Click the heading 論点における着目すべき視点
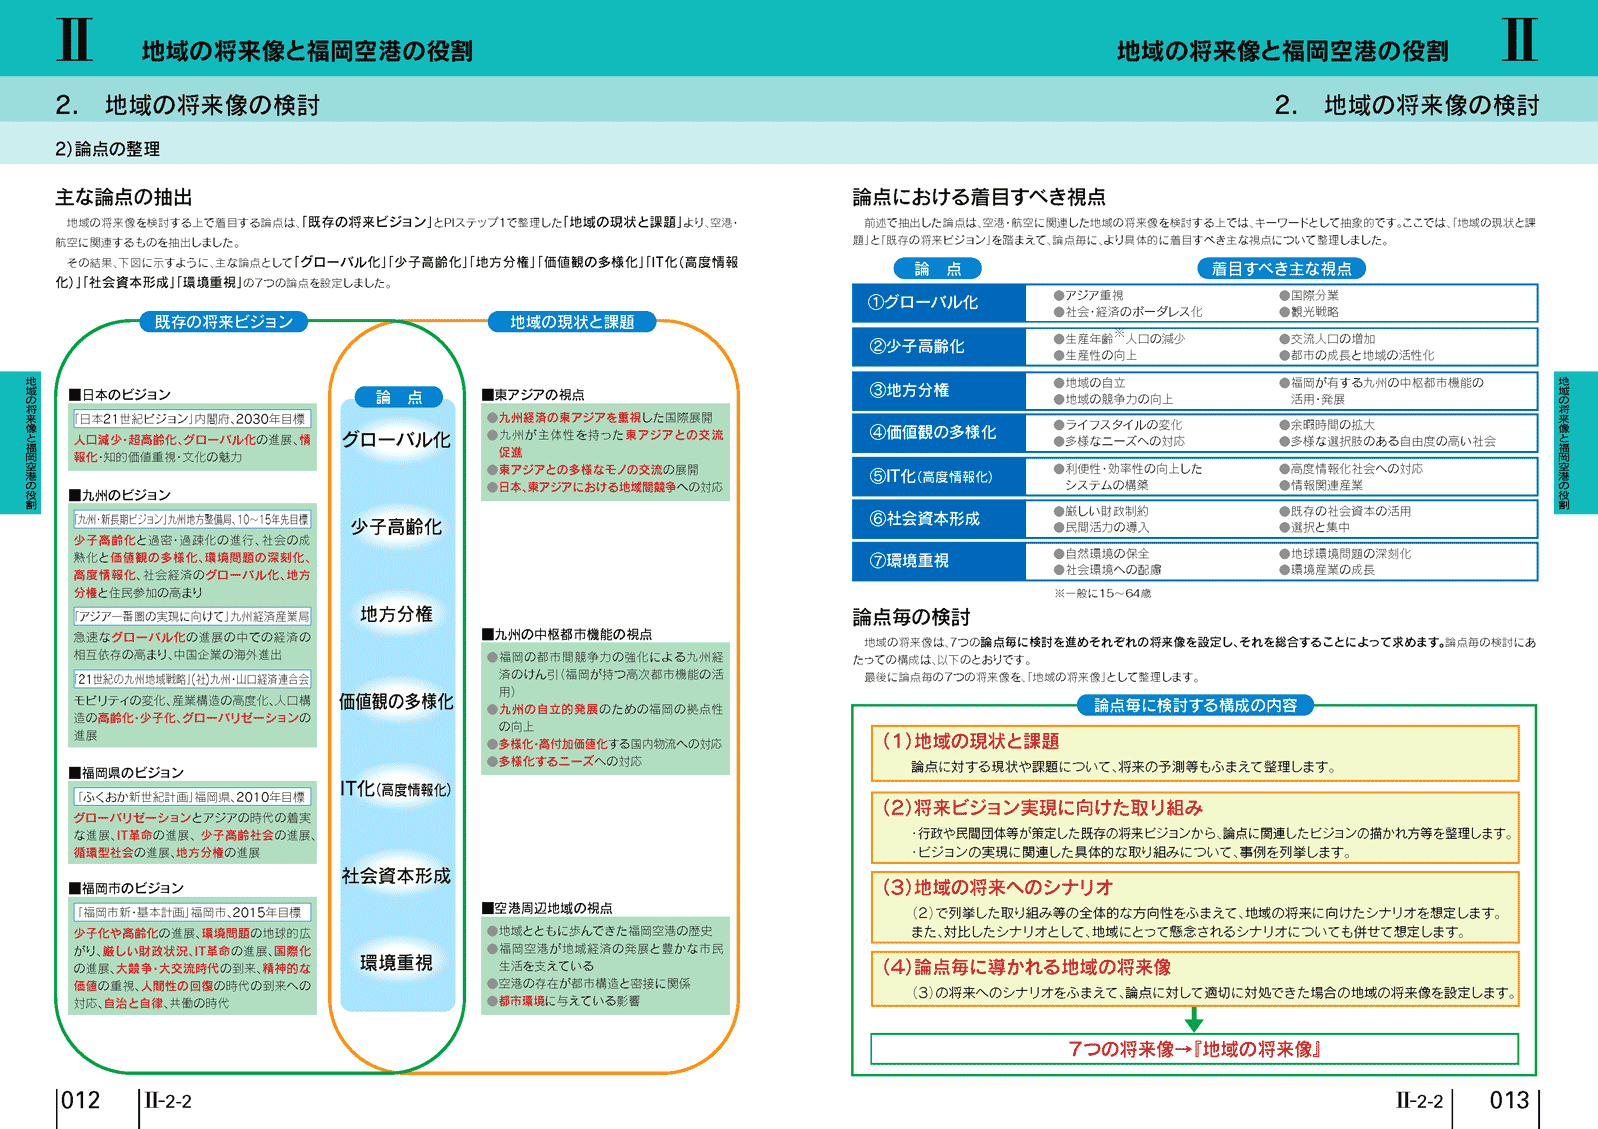This screenshot has height=1129, width=1598. (x=979, y=197)
